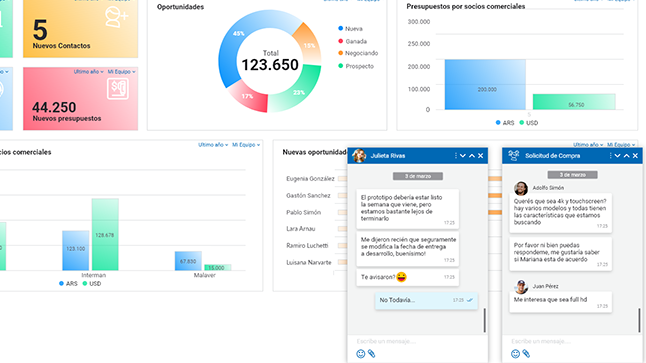Open 'Mi Equipo' dropdown on Nuevos presupuestos card
Screen dimensions: 646x363
click(x=122, y=72)
